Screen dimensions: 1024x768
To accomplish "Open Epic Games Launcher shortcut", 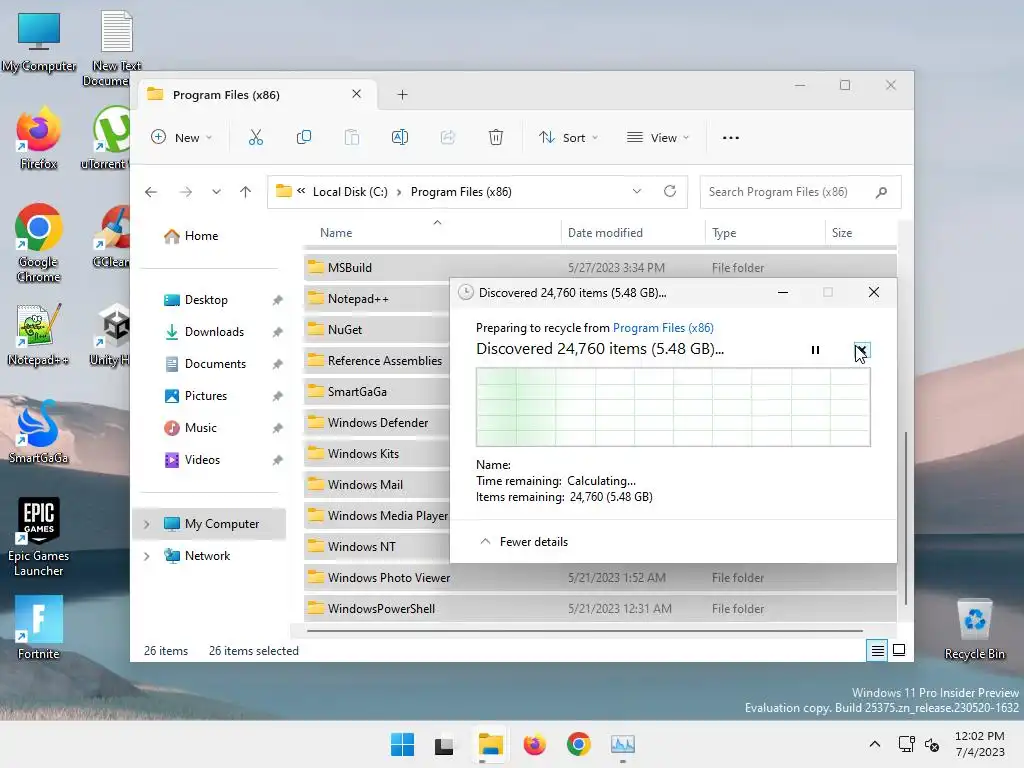I will click(39, 537).
